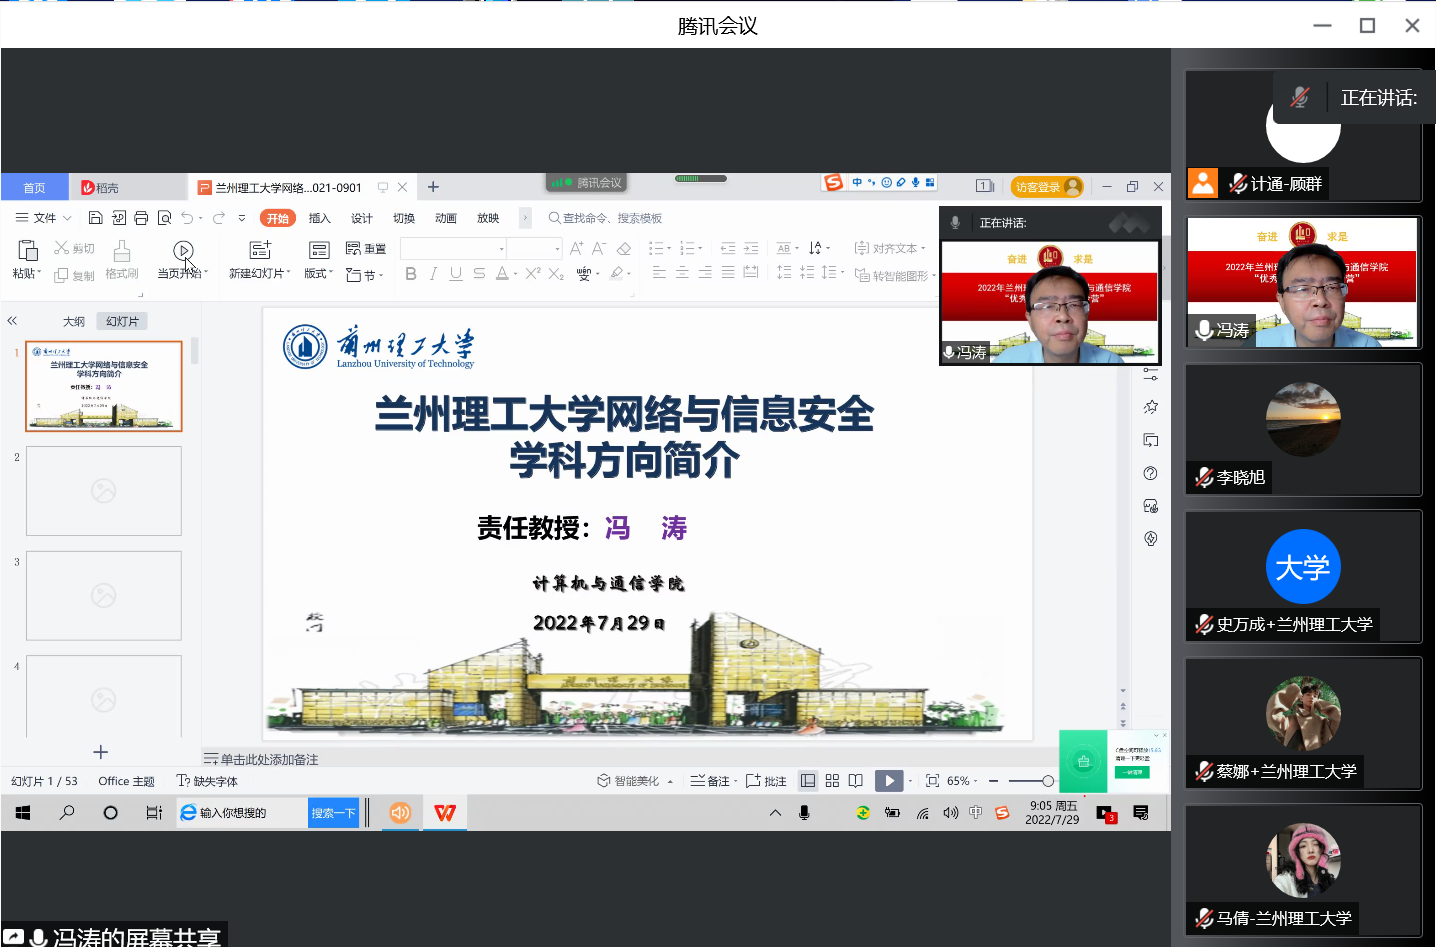Click the save icon in quick toolbar

pos(96,218)
